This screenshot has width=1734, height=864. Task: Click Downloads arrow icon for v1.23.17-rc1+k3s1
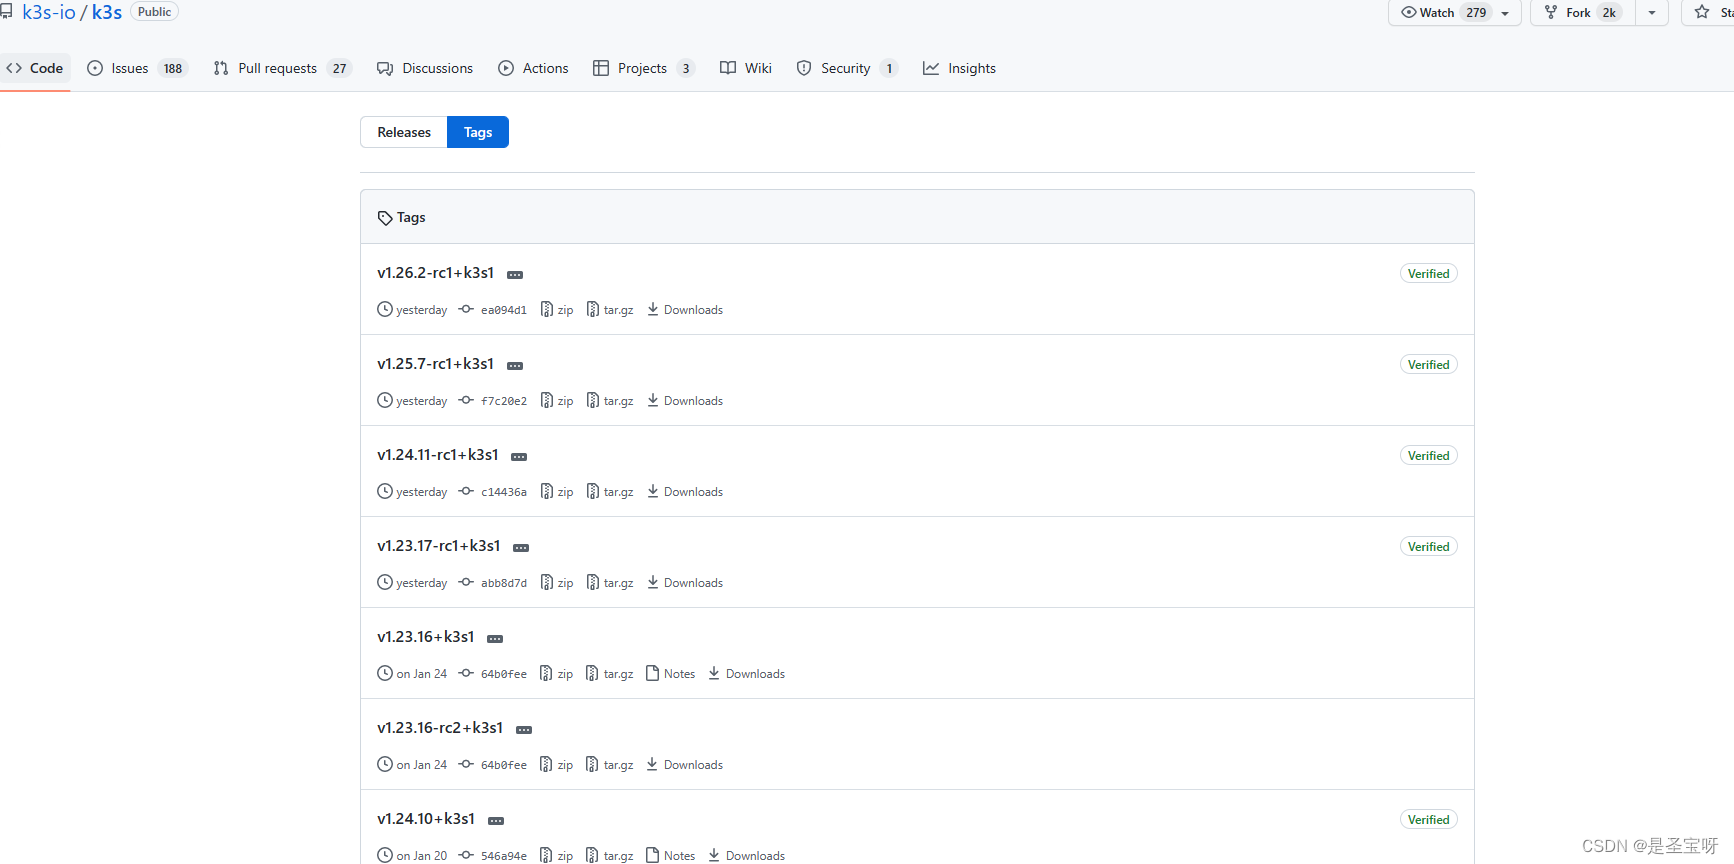[653, 582]
